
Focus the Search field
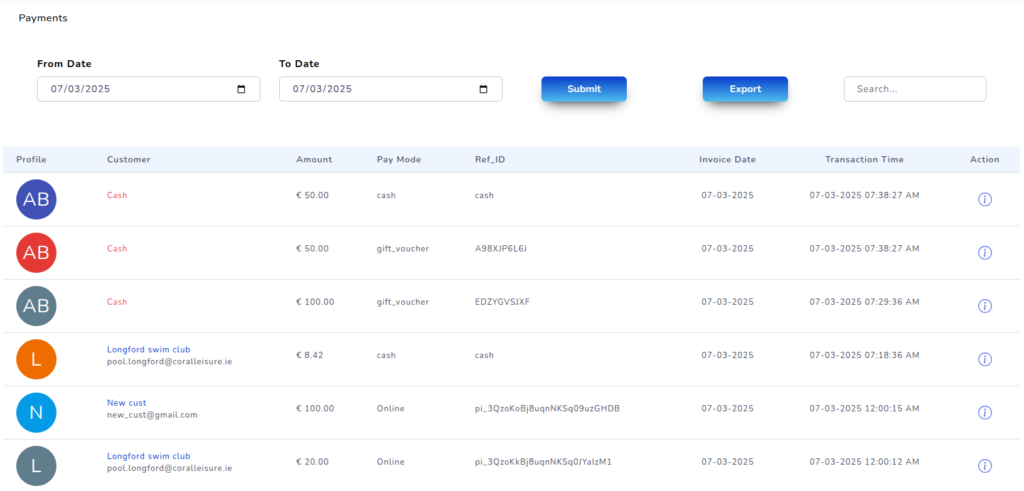click(914, 89)
